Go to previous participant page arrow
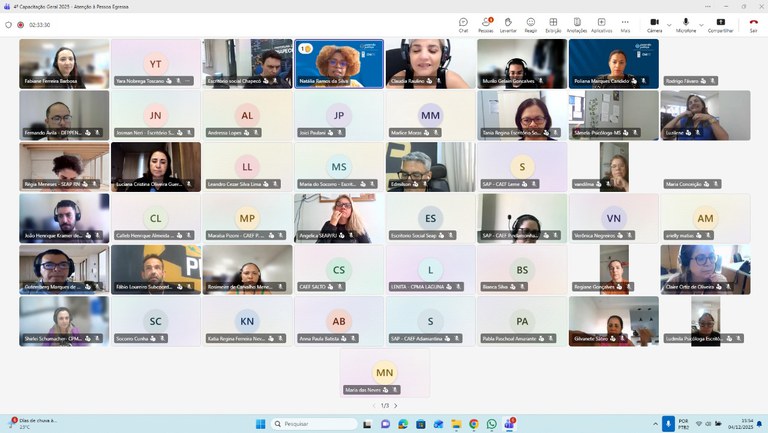Image resolution: width=768 pixels, height=433 pixels. (x=374, y=406)
